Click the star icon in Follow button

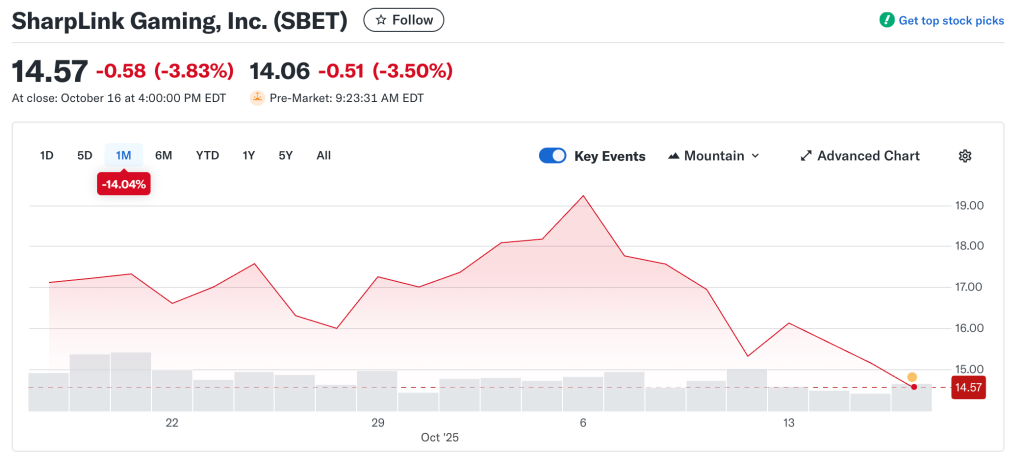pos(380,20)
